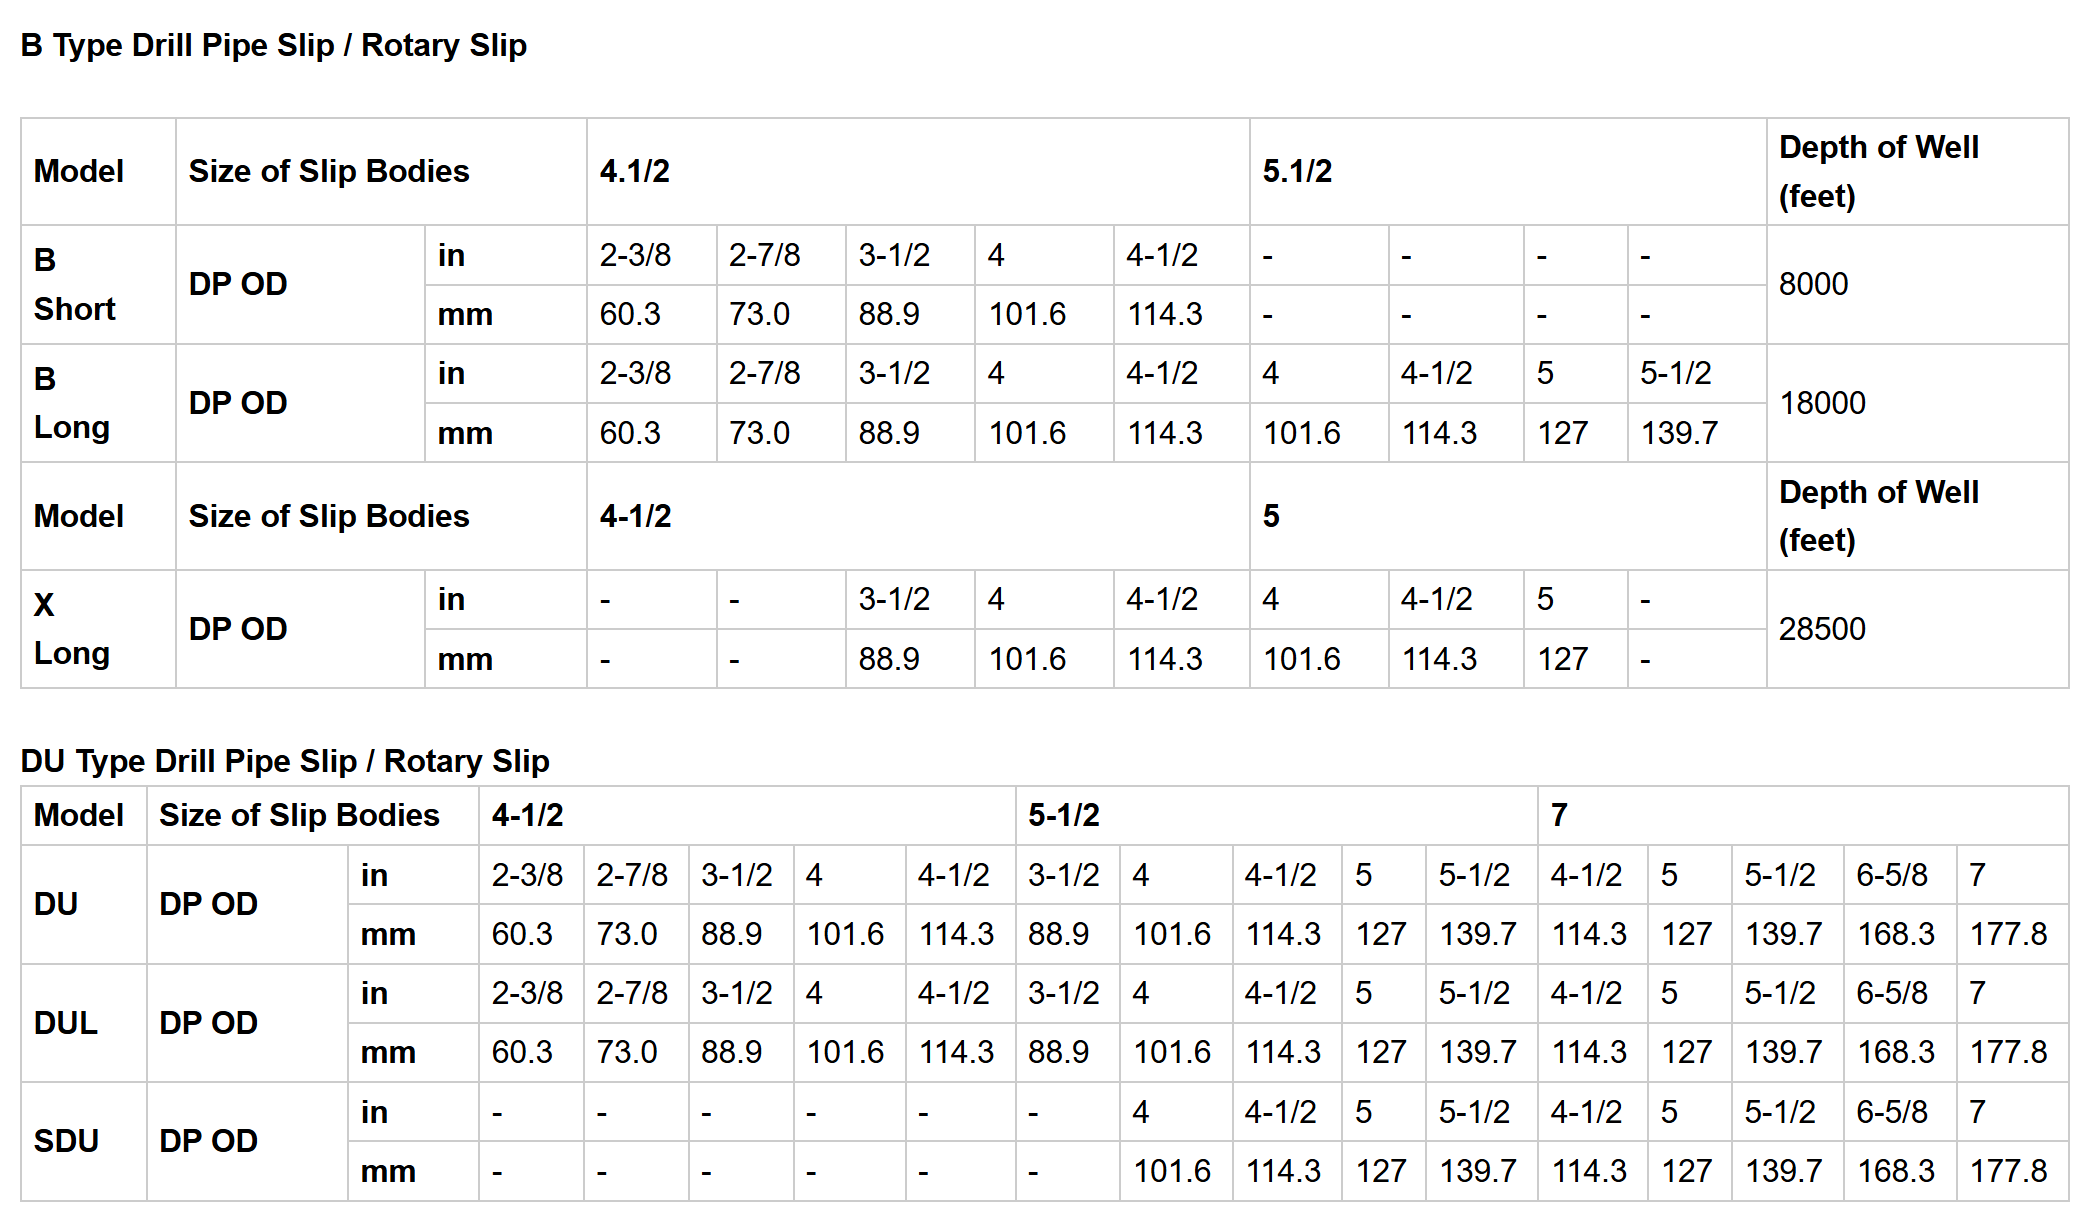Select the 18000 depth of well value
The height and width of the screenshot is (1229, 2088).
1822,403
